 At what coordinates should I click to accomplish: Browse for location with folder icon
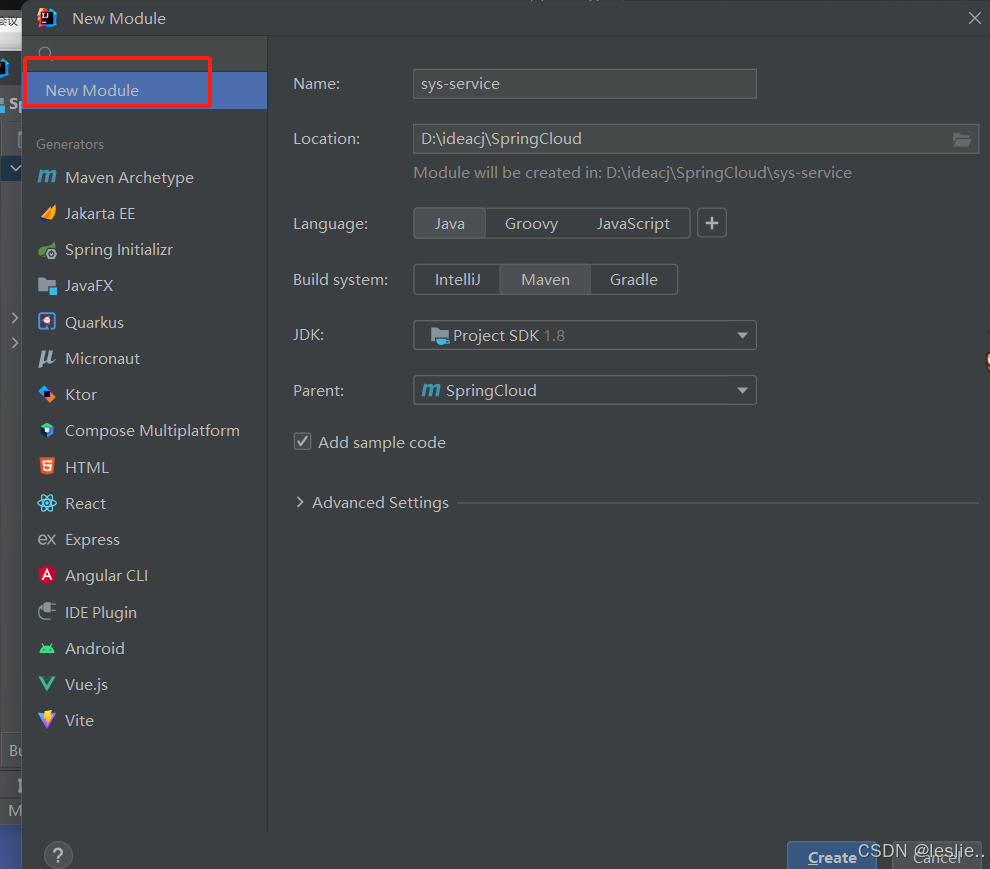(962, 139)
